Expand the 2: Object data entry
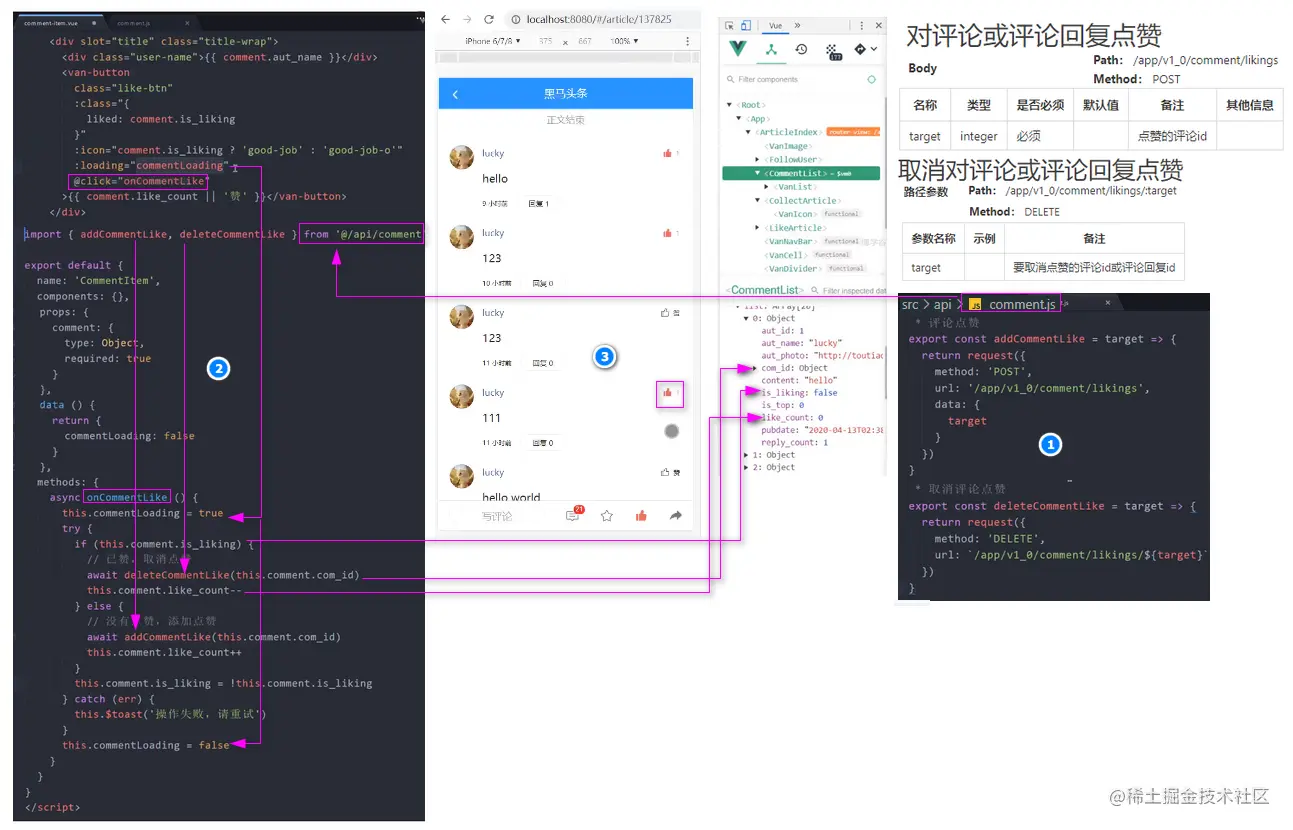Screen dimensions: 1293x830 (747, 467)
